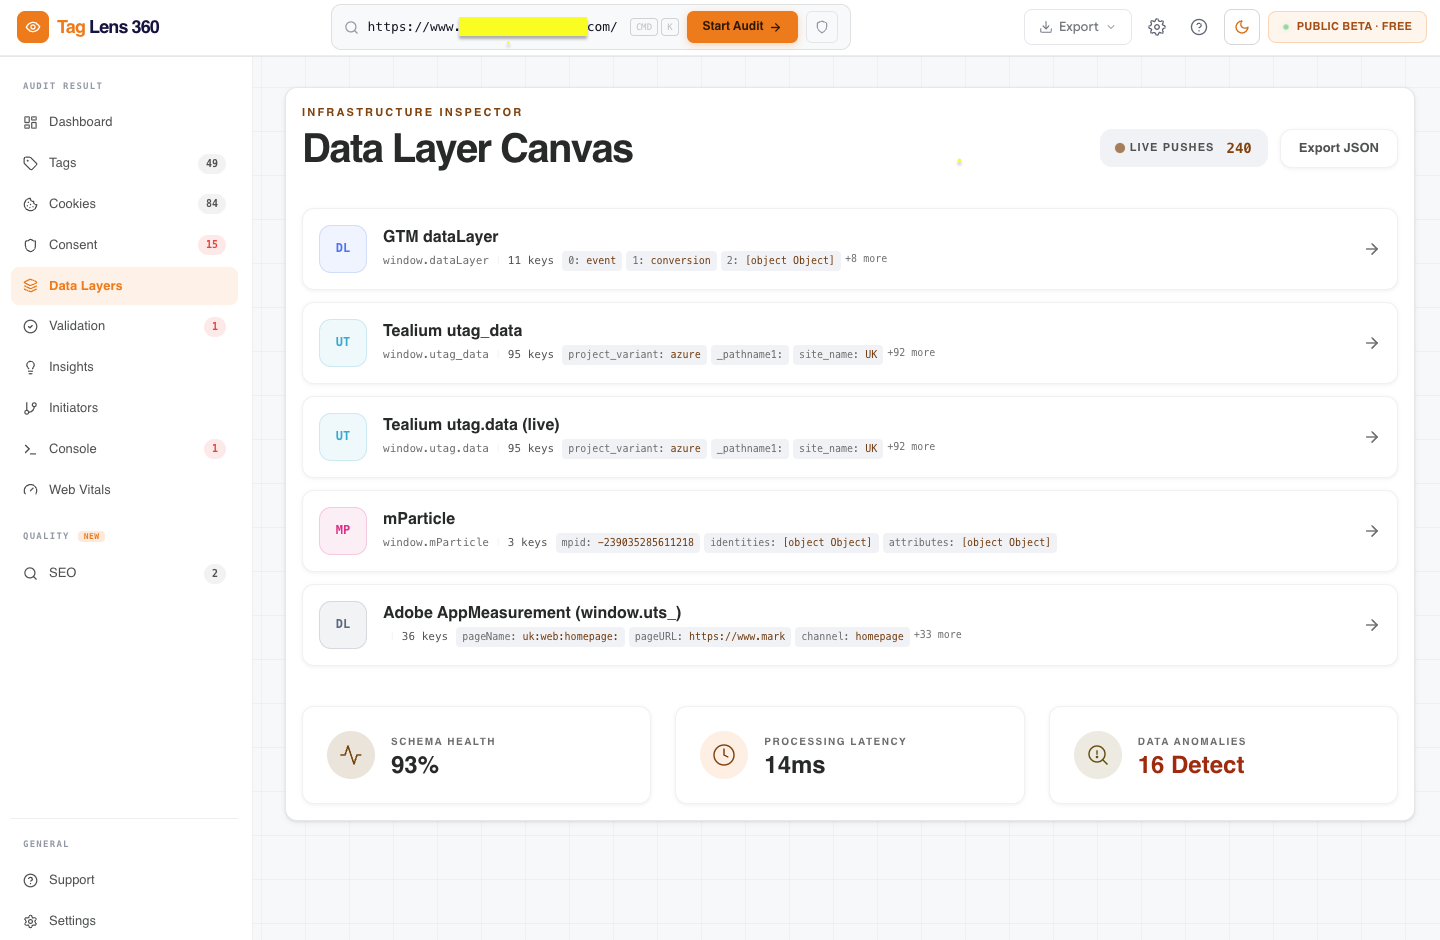The height and width of the screenshot is (940, 1440).
Task: Select Data Layers in the sidebar
Action: (x=124, y=286)
